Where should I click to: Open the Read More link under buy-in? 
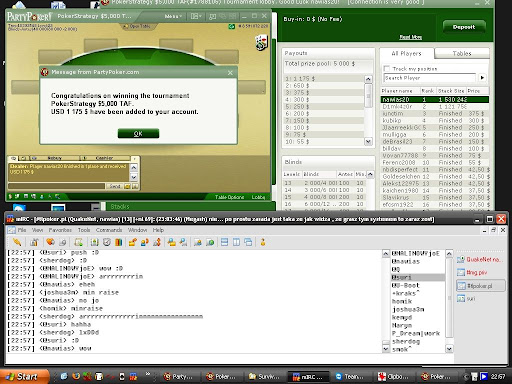click(x=411, y=37)
